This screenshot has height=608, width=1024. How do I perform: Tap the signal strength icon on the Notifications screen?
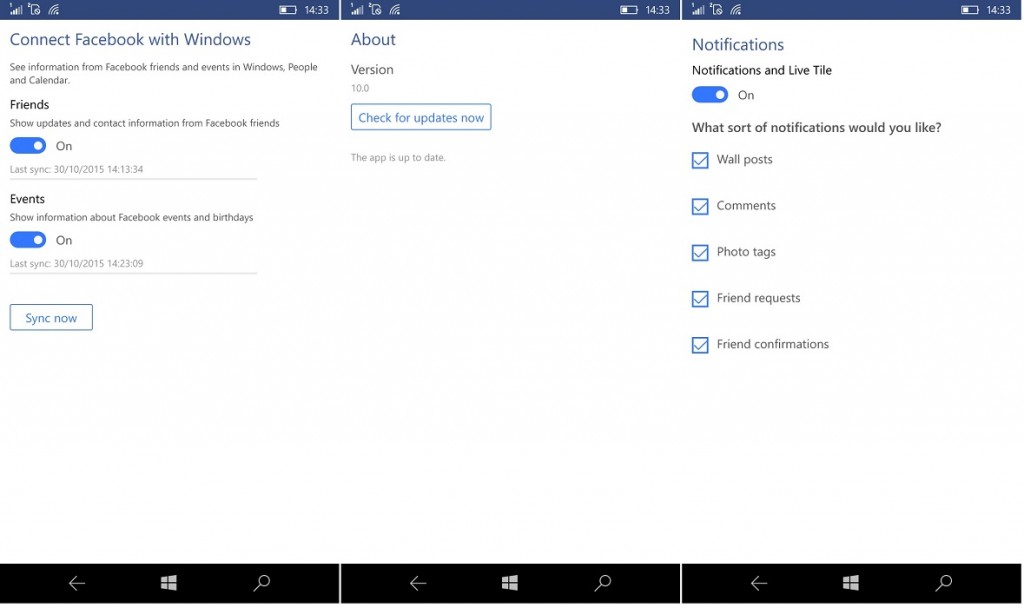697,9
